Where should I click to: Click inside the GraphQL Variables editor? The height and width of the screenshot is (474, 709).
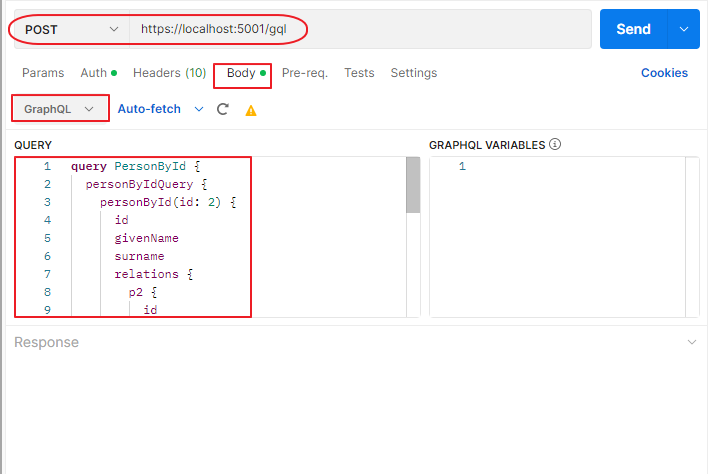click(x=557, y=237)
